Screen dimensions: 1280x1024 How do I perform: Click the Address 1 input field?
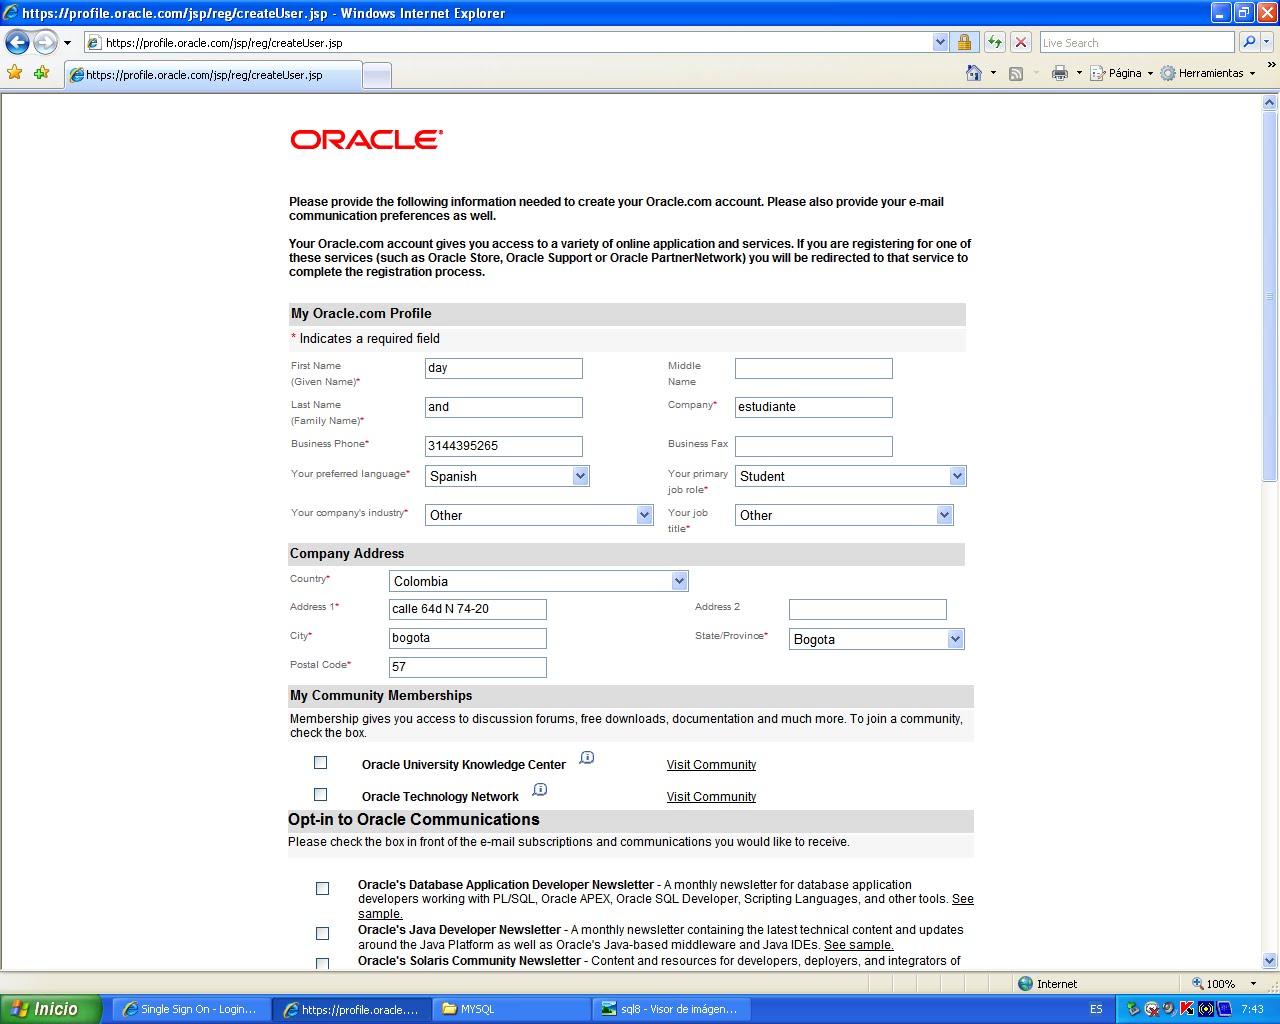pos(468,609)
